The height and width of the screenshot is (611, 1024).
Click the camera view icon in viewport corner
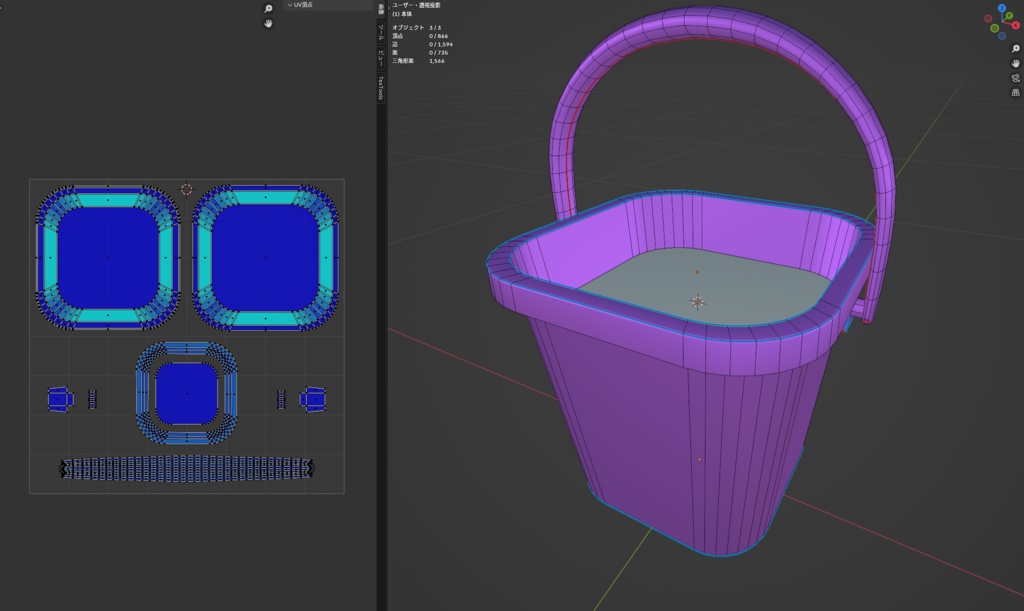(1014, 78)
